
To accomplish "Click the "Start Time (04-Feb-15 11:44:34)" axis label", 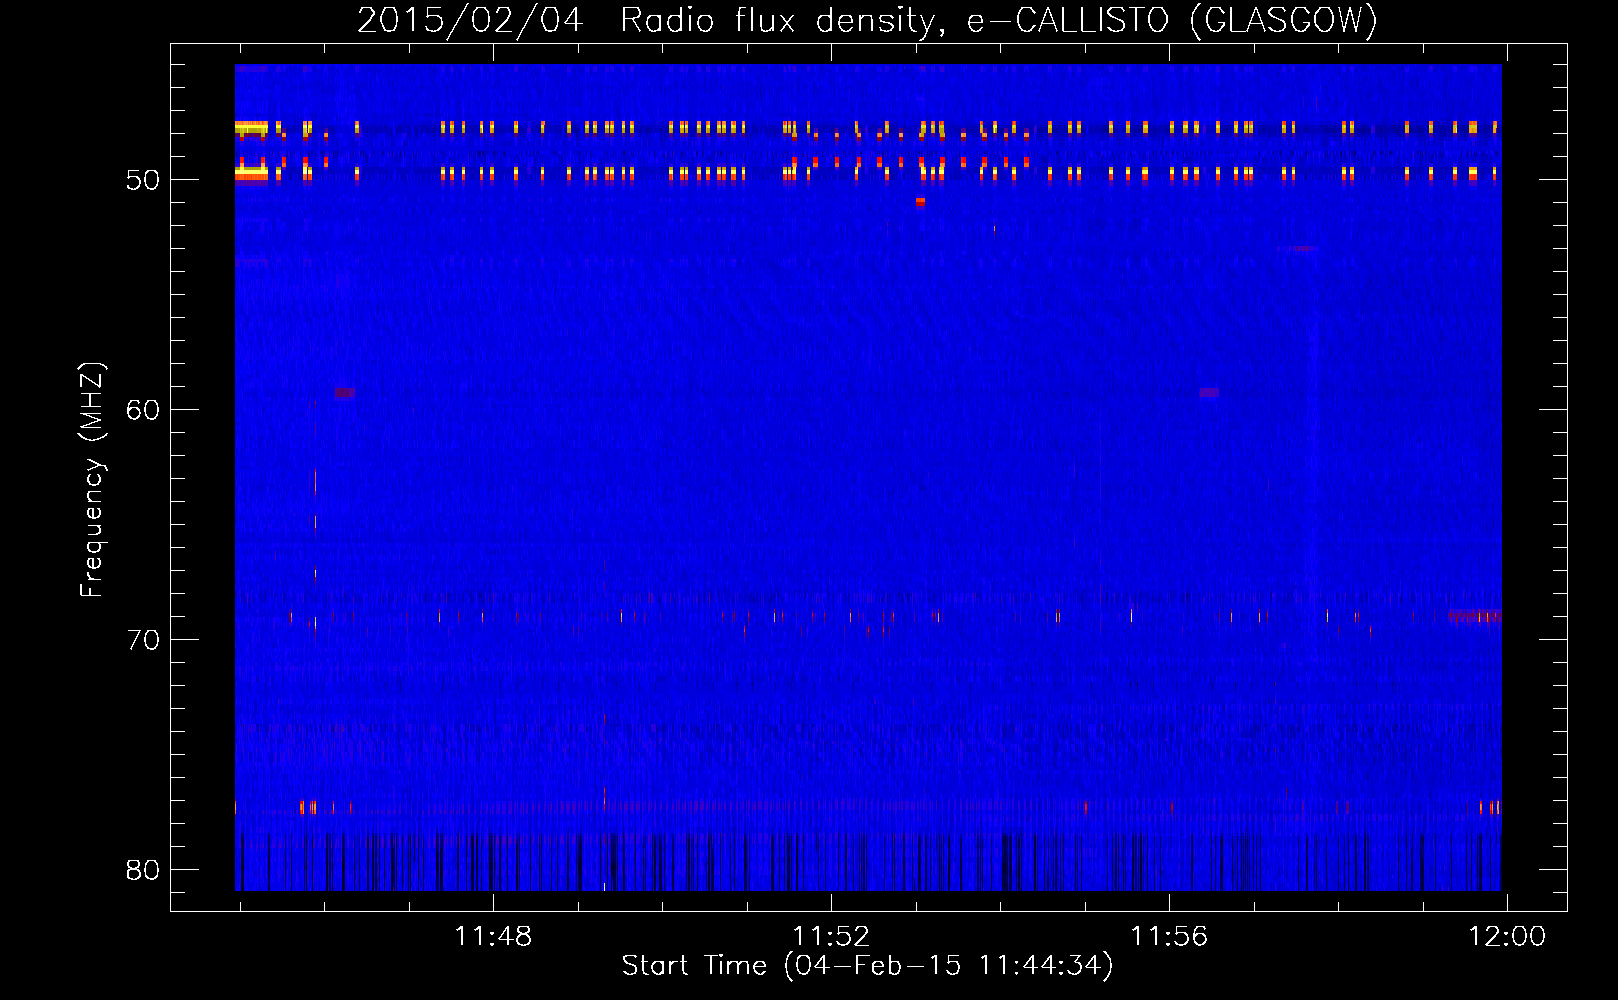I will pyautogui.click(x=867, y=966).
